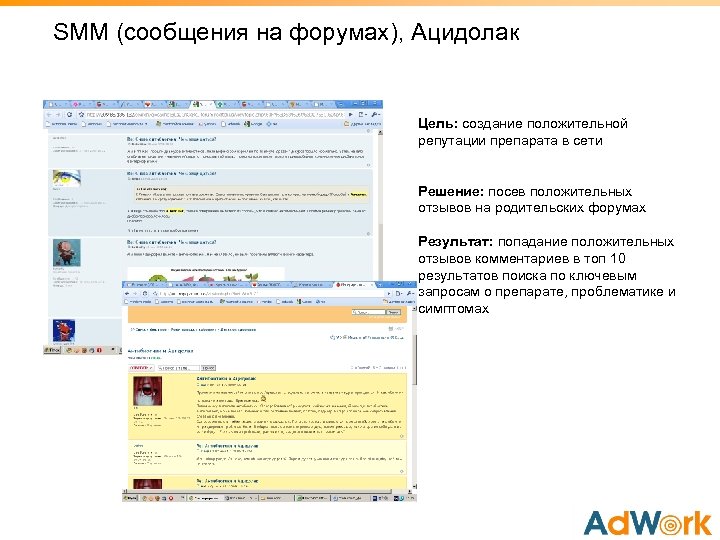Click the red Opera icon in lower taskbar

(171, 498)
